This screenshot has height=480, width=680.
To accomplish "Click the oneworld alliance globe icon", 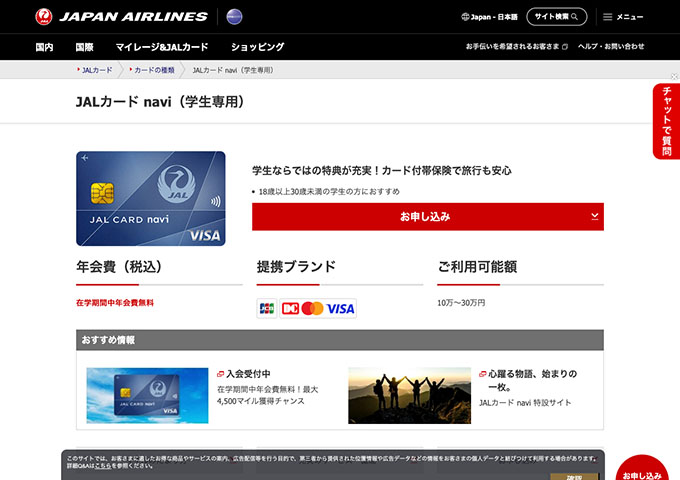I will coord(234,16).
